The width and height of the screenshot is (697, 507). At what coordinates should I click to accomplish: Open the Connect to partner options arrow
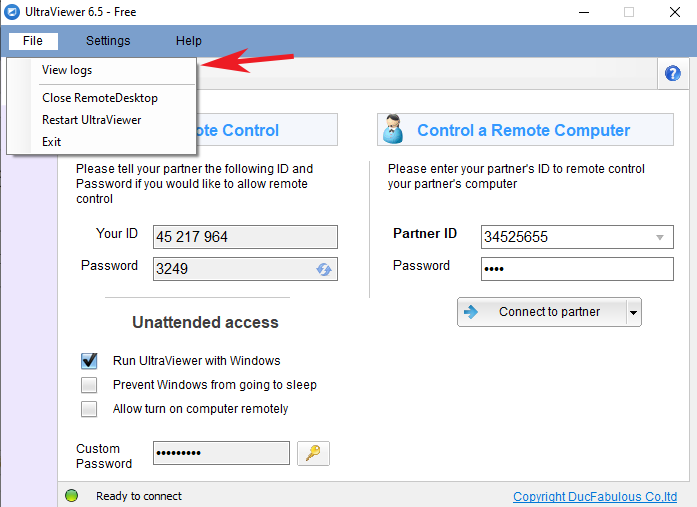(633, 312)
